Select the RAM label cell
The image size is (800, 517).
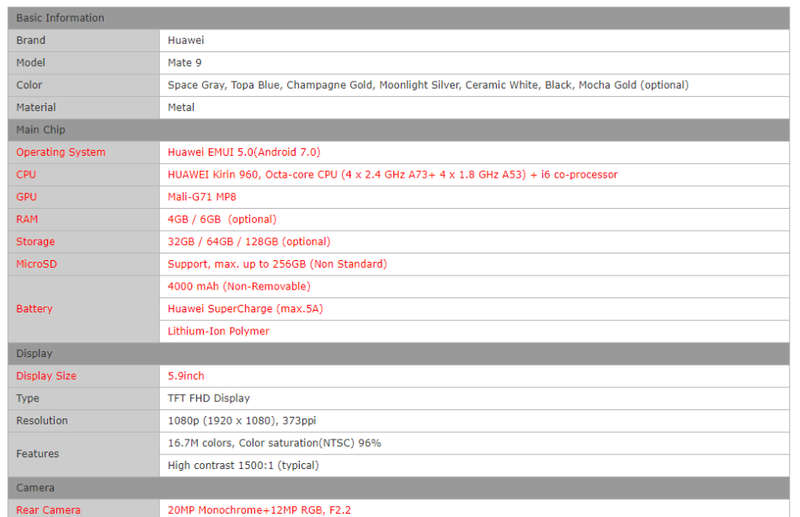coord(84,219)
